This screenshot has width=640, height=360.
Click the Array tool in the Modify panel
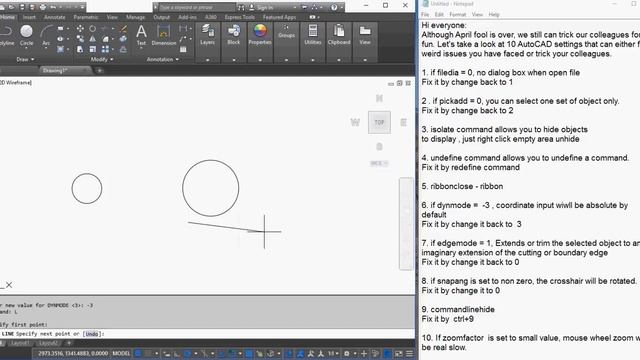coord(105,49)
